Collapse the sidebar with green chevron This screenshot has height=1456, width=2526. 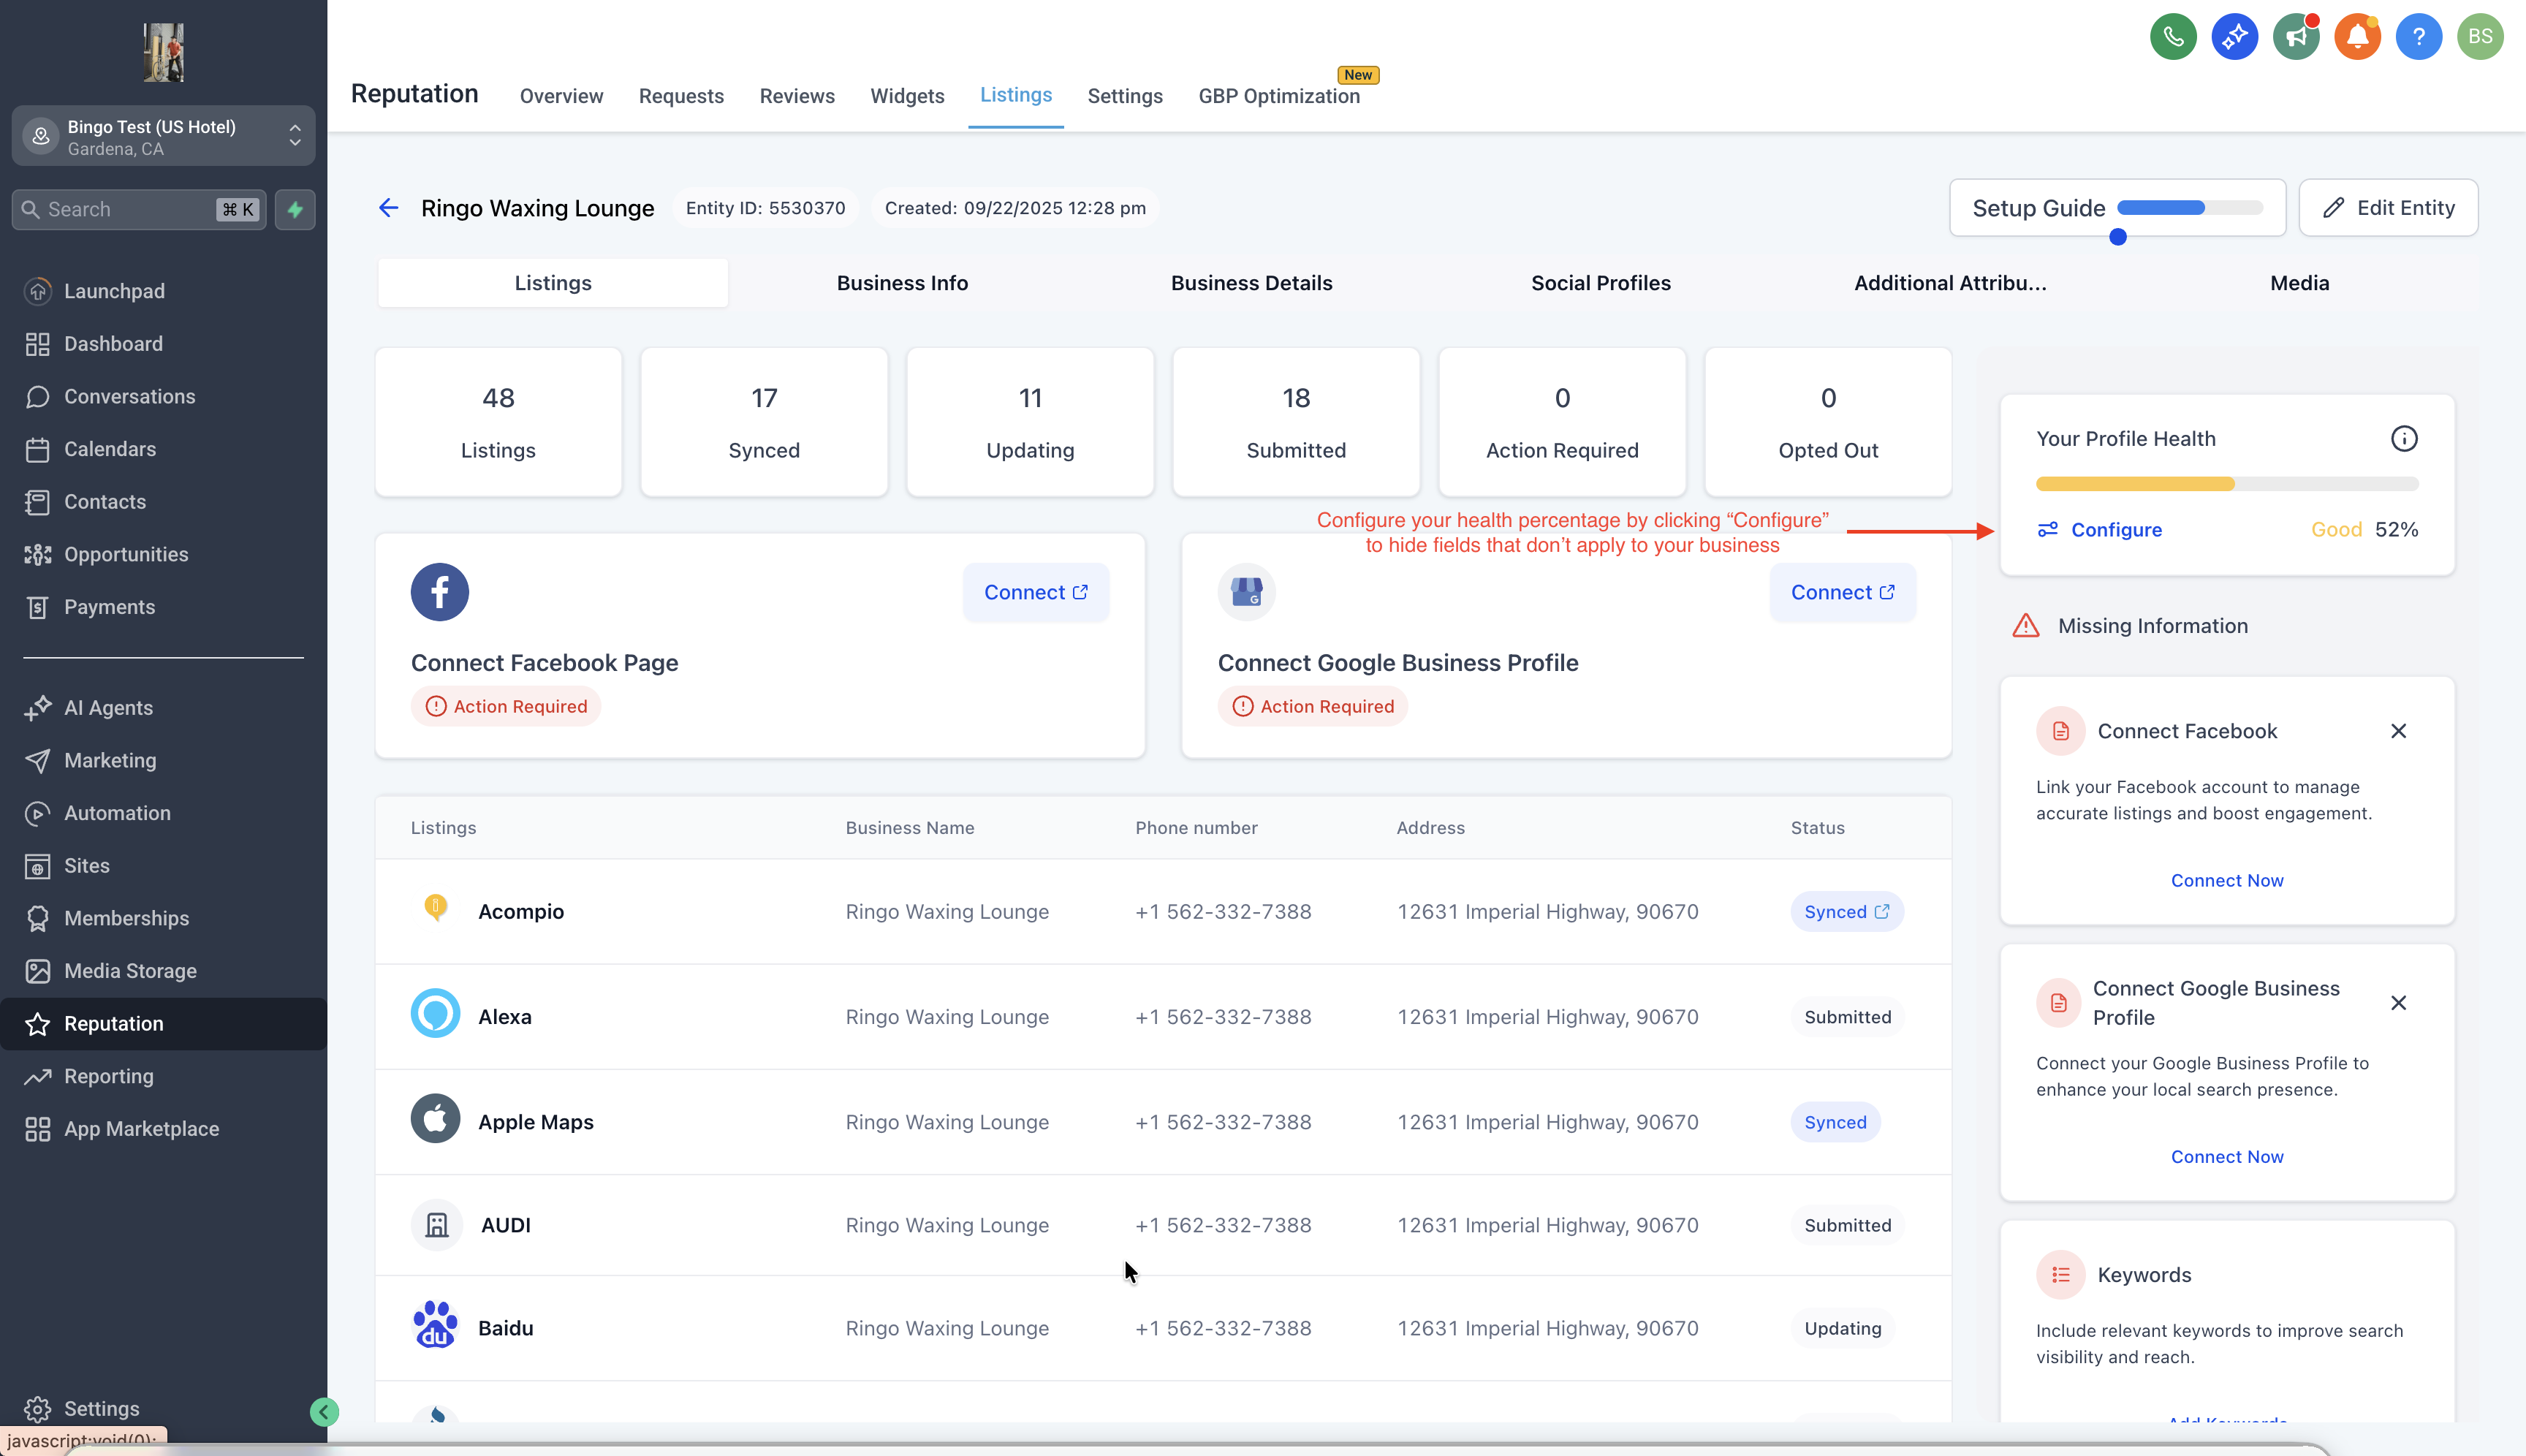tap(324, 1411)
